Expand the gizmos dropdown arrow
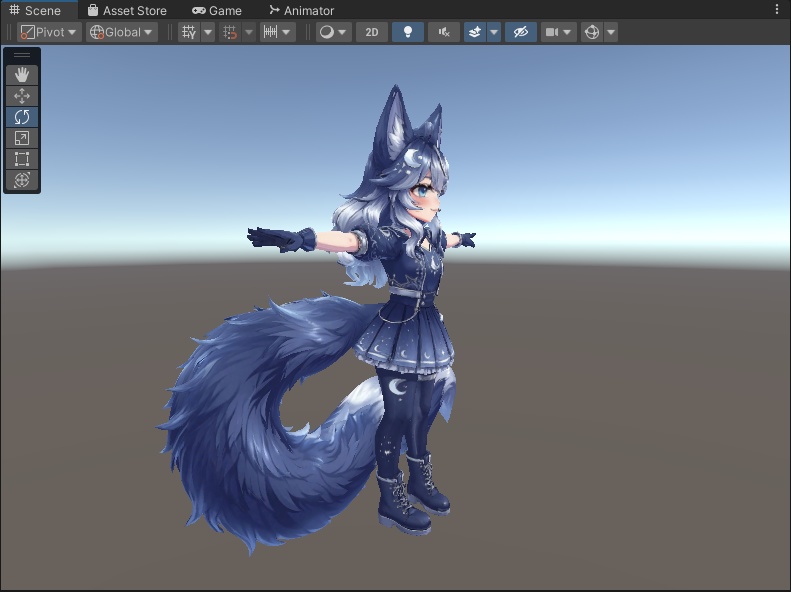Viewport: 791px width, 592px height. coord(611,32)
